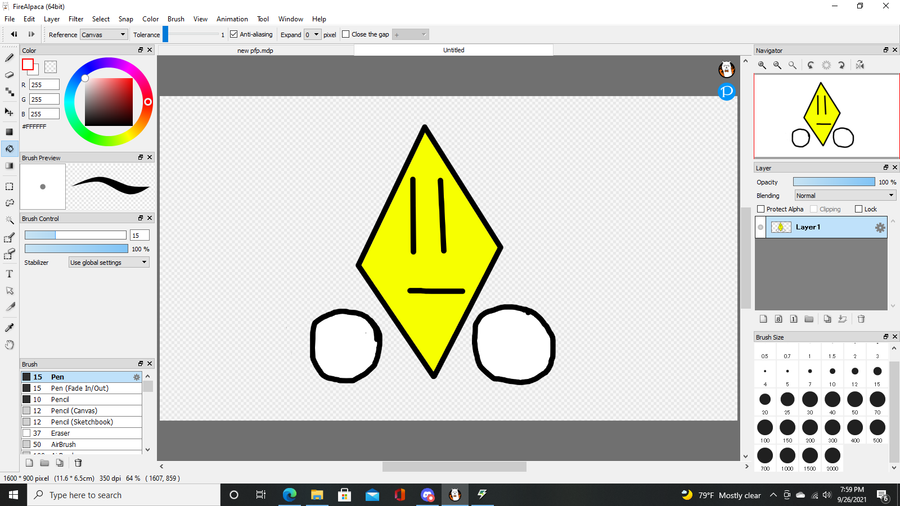The image size is (900, 506).
Task: Add a new 8bit layer
Action: (778, 319)
